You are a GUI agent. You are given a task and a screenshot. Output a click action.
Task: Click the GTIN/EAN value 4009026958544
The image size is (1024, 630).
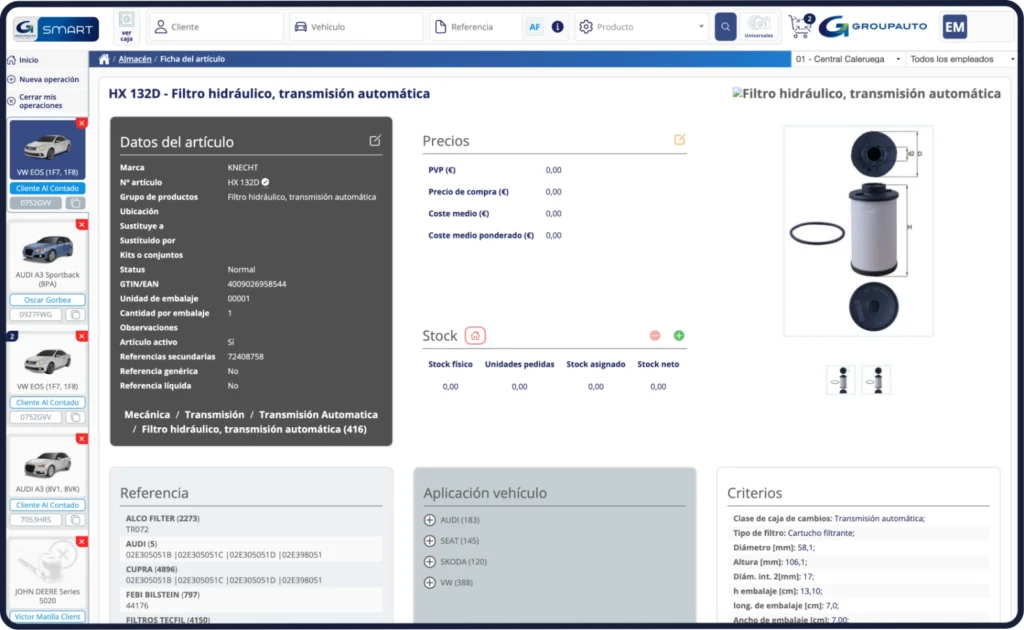[x=257, y=284]
